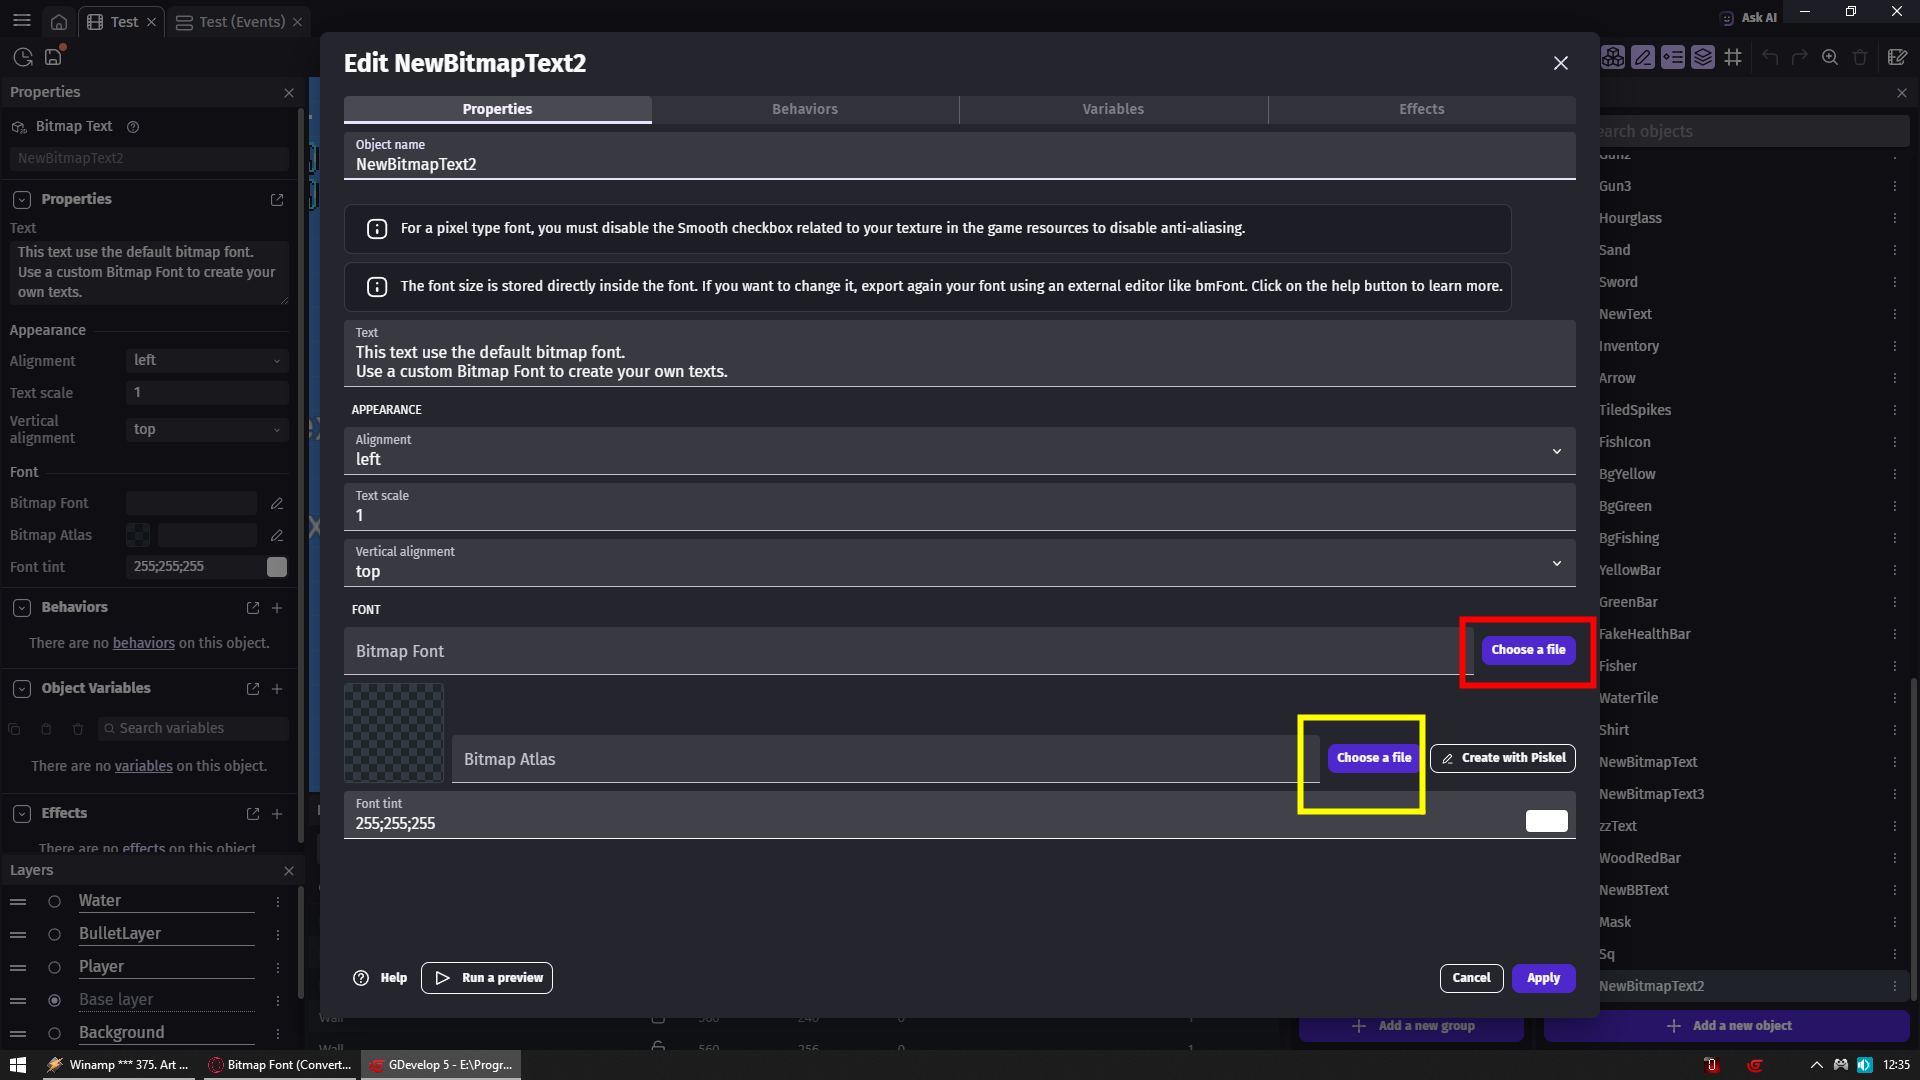Click the Run a preview button
Image resolution: width=1920 pixels, height=1080 pixels.
pos(487,977)
